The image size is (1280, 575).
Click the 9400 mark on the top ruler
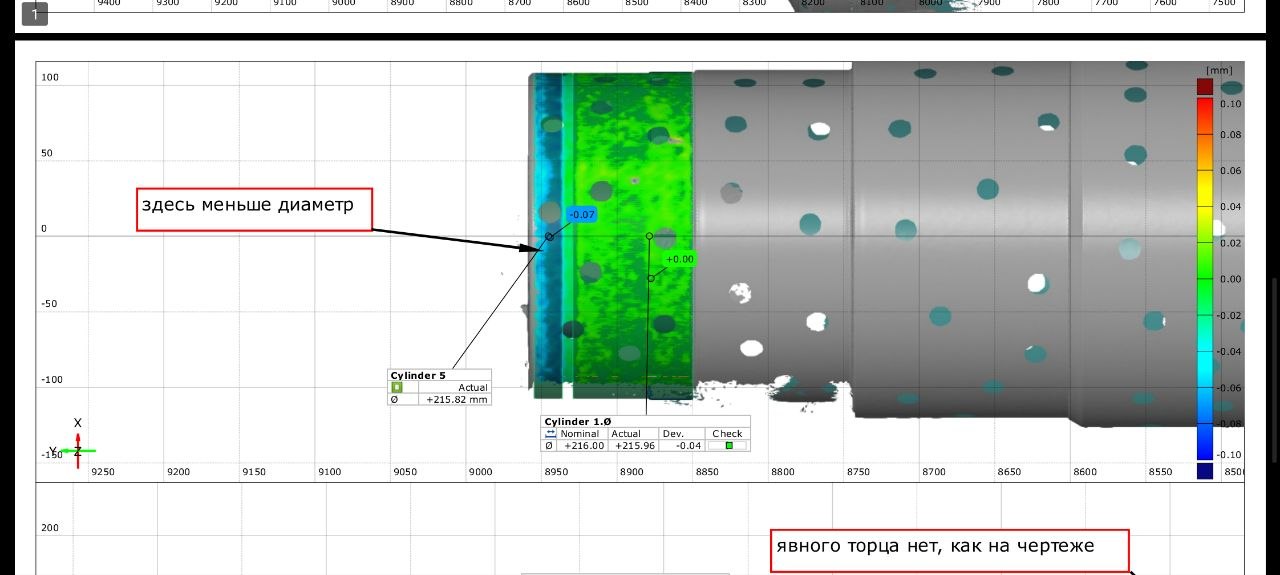[107, 3]
